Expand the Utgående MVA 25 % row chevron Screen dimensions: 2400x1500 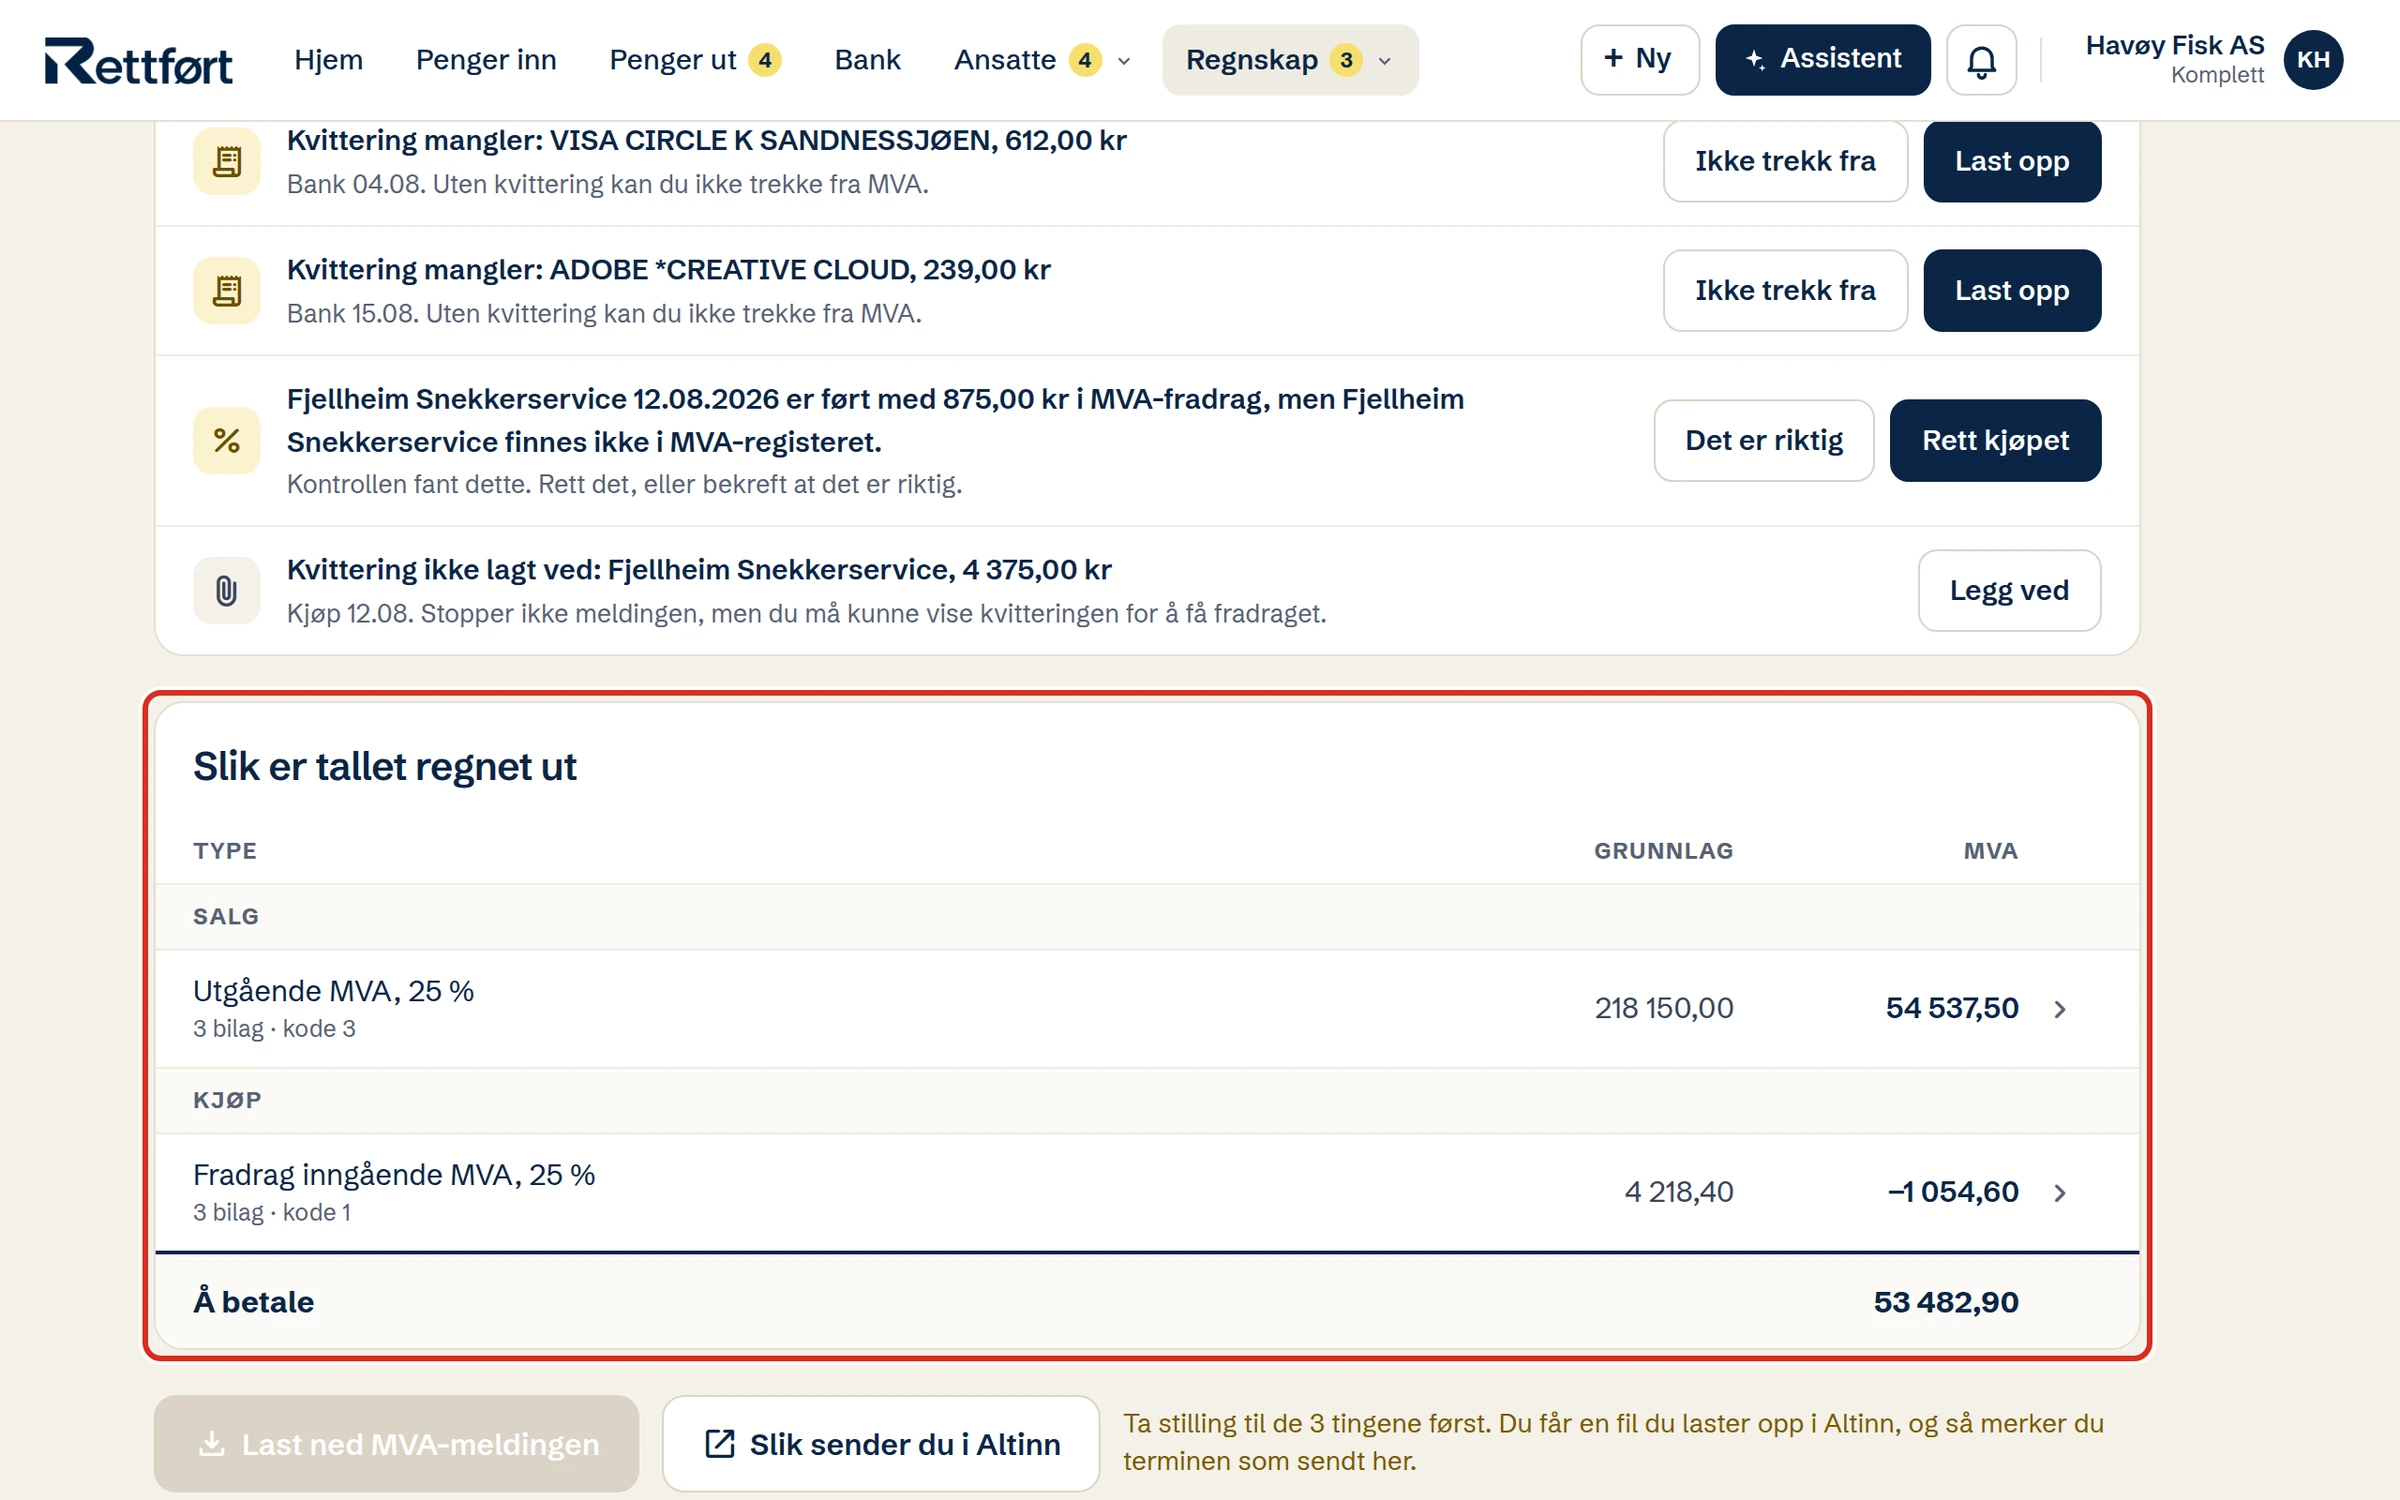(x=2060, y=1009)
